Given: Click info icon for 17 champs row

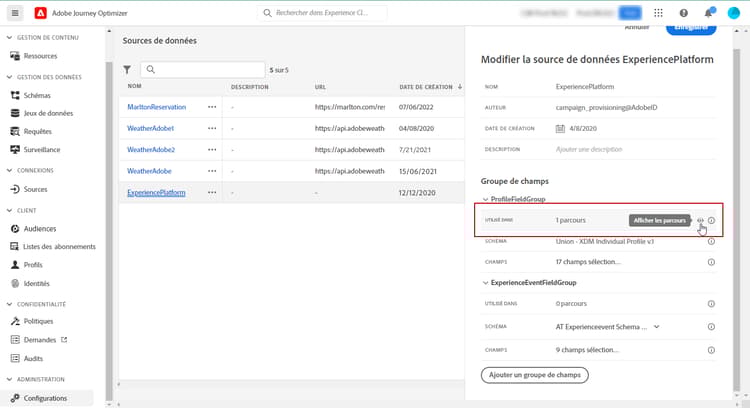Looking at the screenshot, I should point(711,262).
